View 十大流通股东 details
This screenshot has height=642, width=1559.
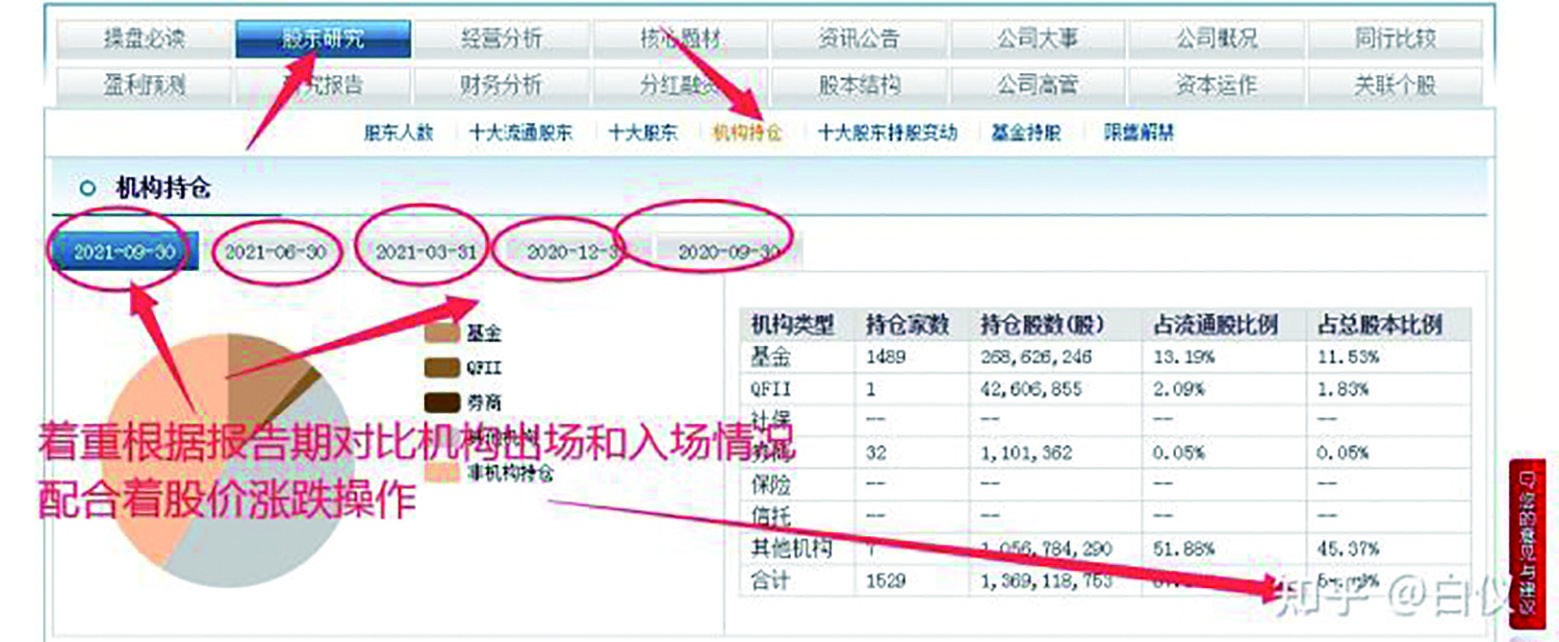pos(521,131)
